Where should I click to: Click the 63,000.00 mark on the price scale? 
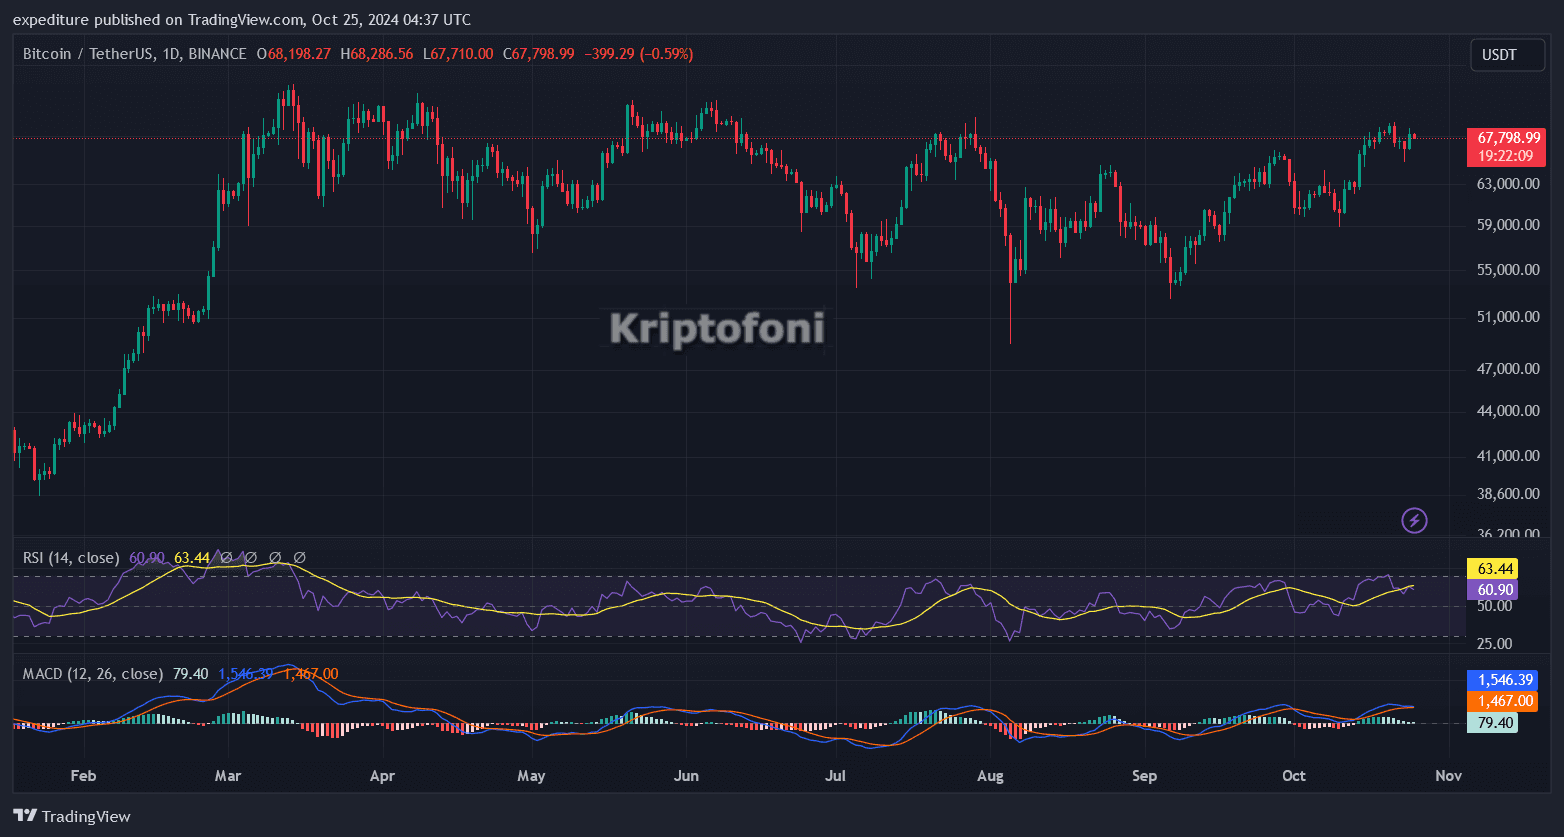[x=1506, y=183]
